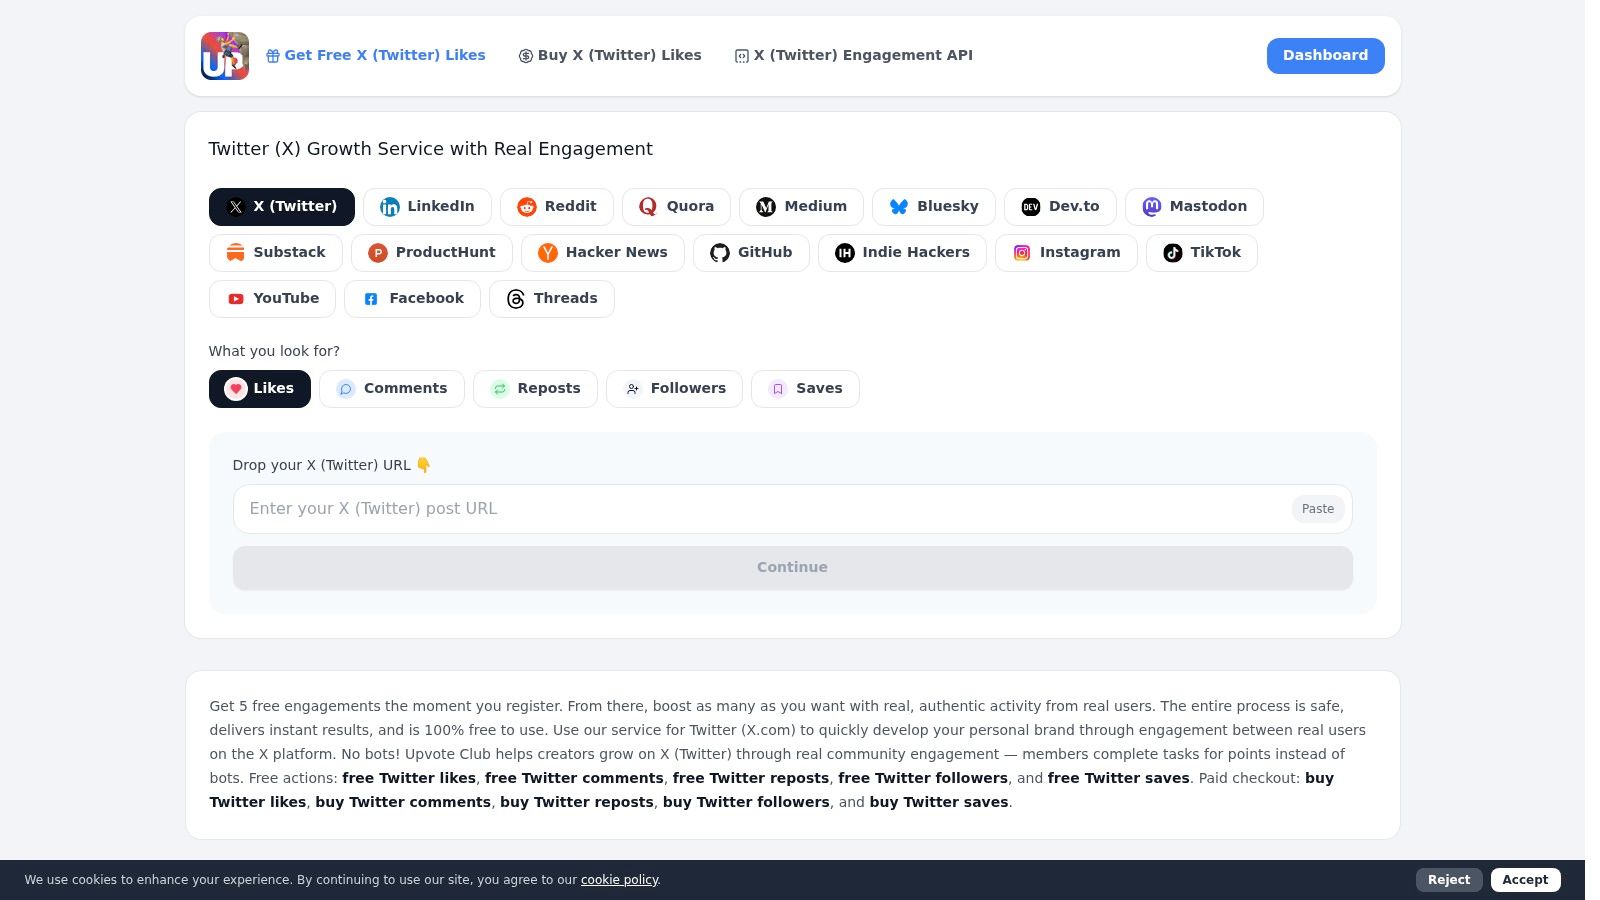
Task: Click the Paste button
Action: (x=1318, y=509)
